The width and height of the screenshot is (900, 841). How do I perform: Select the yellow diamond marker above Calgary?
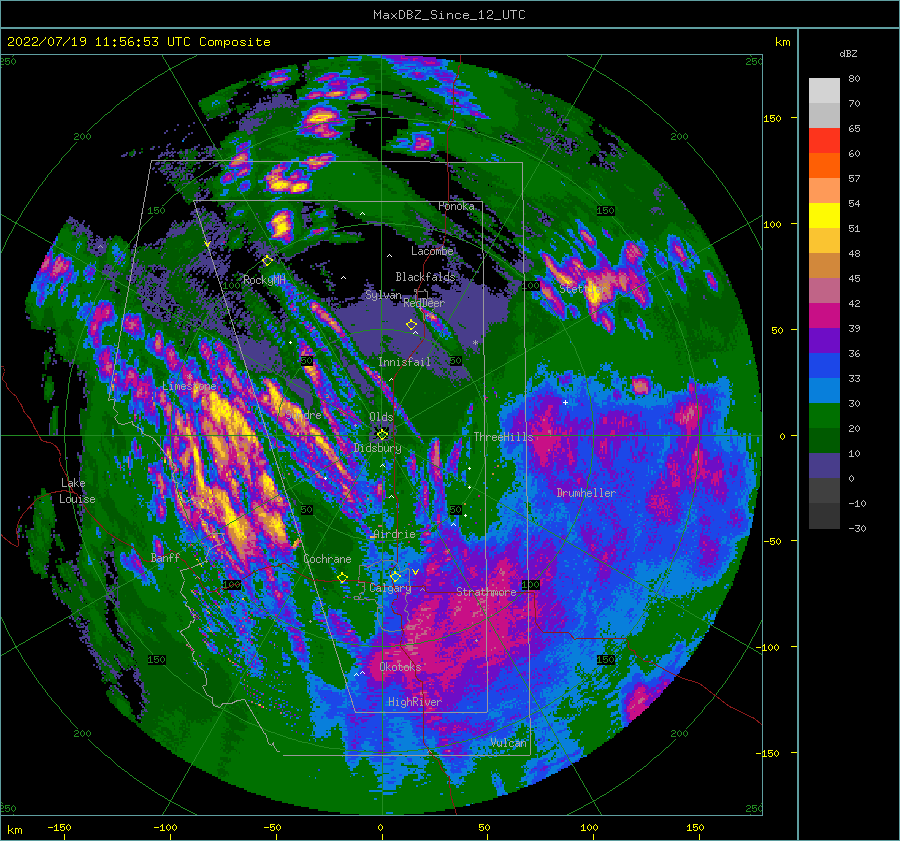395,576
